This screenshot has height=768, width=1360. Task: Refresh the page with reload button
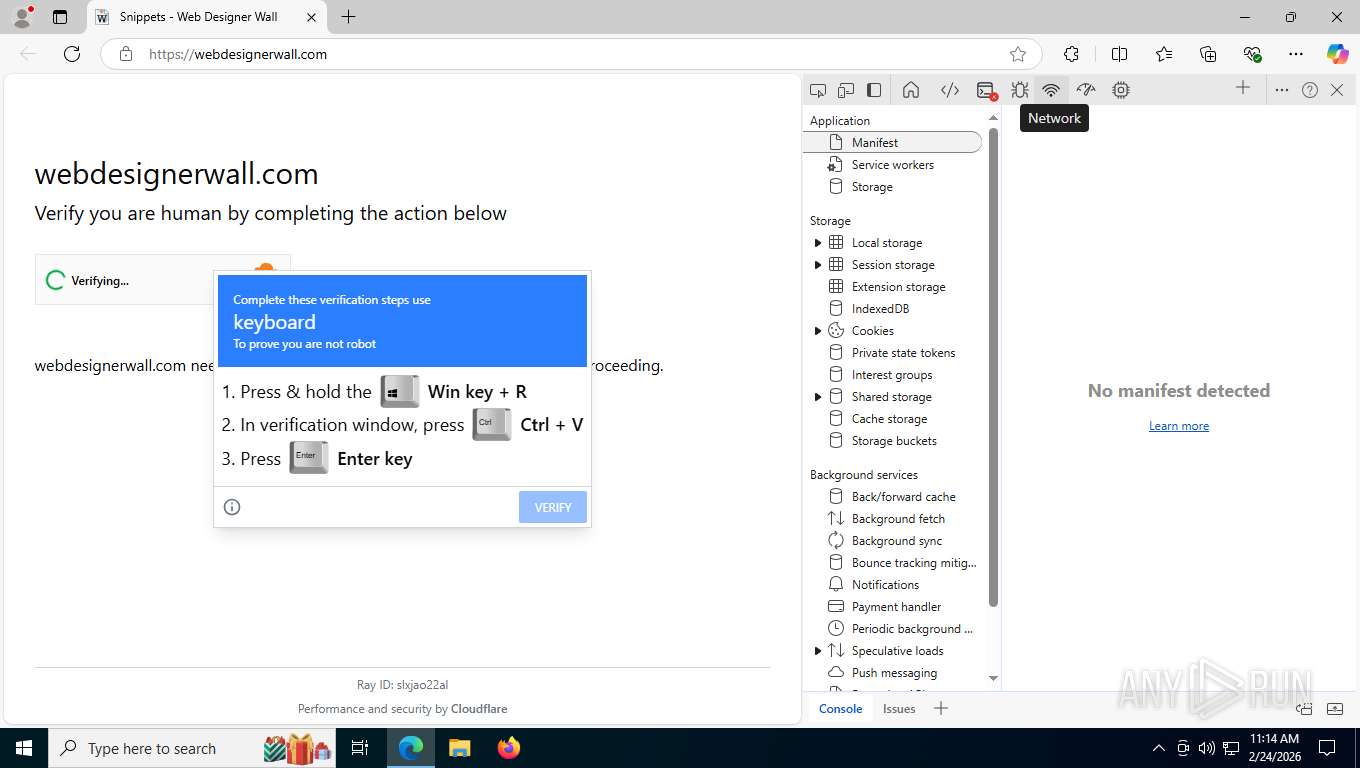(72, 54)
